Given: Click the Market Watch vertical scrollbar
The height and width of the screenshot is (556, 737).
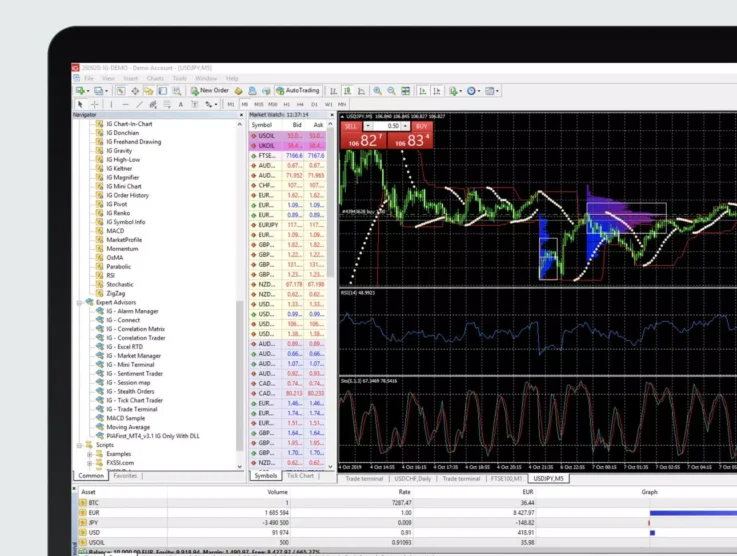Looking at the screenshot, I should [x=330, y=204].
